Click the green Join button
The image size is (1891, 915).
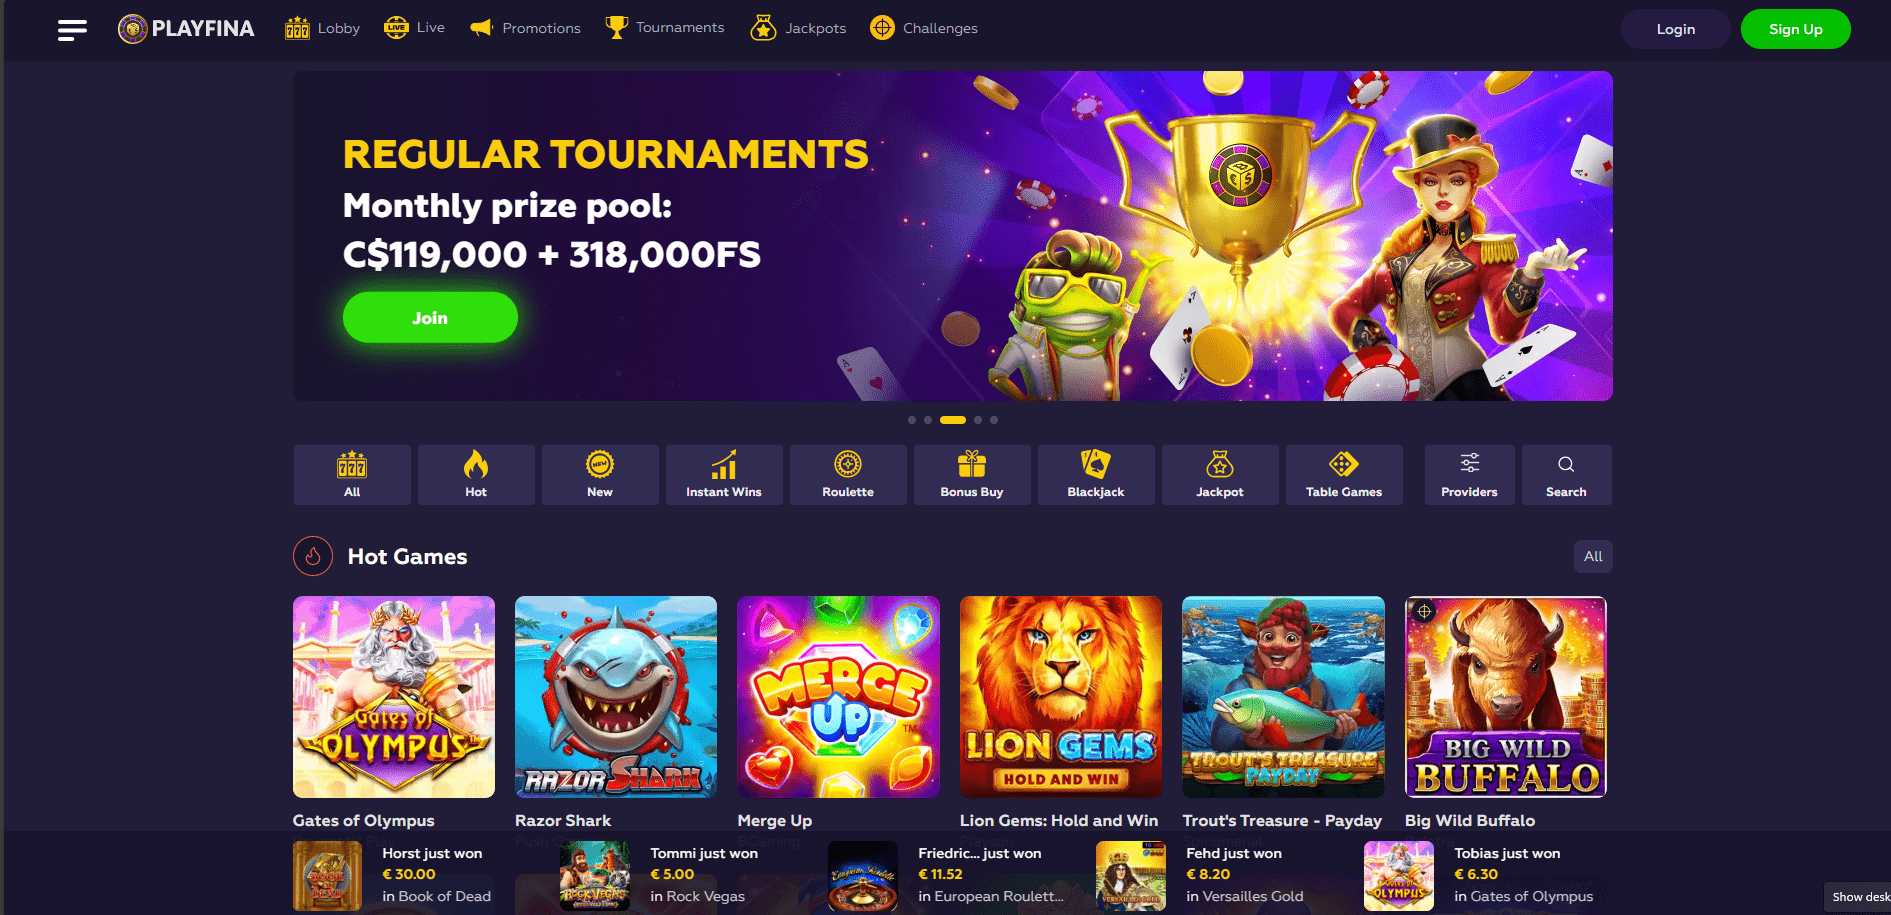click(x=430, y=317)
